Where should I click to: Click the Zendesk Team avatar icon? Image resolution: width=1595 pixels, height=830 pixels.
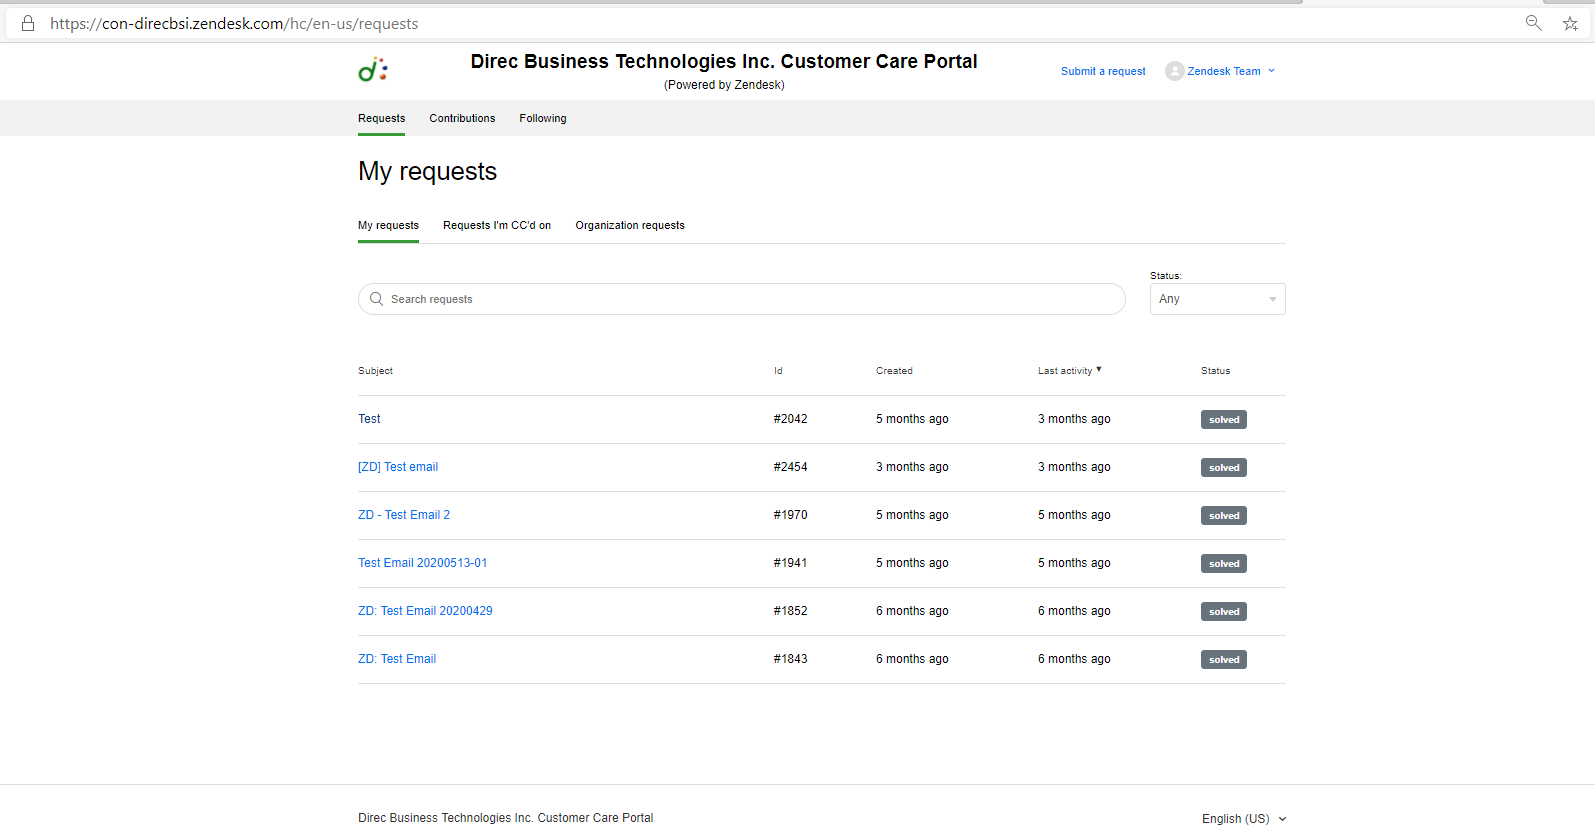[x=1175, y=71]
